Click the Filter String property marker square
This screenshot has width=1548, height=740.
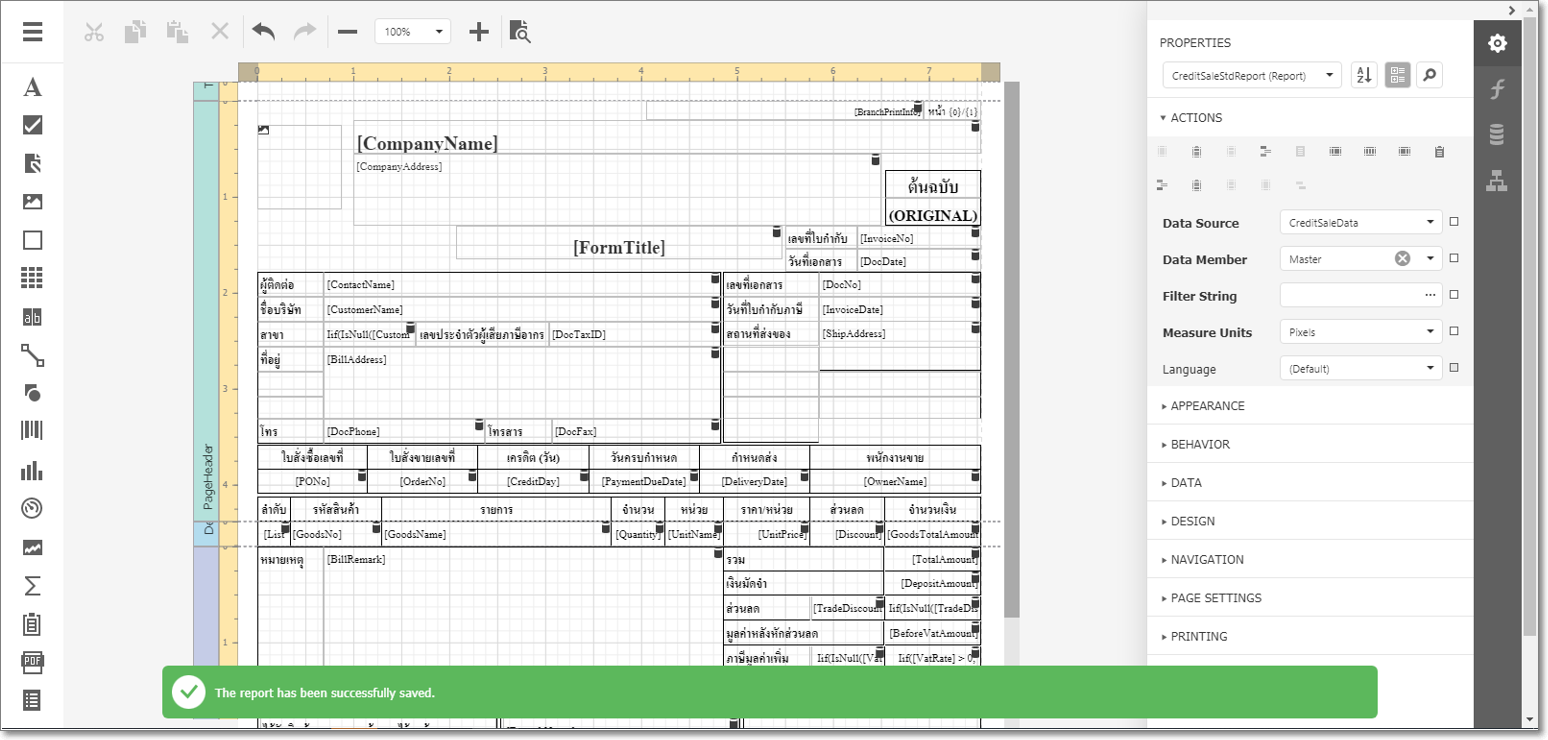[x=1454, y=295]
